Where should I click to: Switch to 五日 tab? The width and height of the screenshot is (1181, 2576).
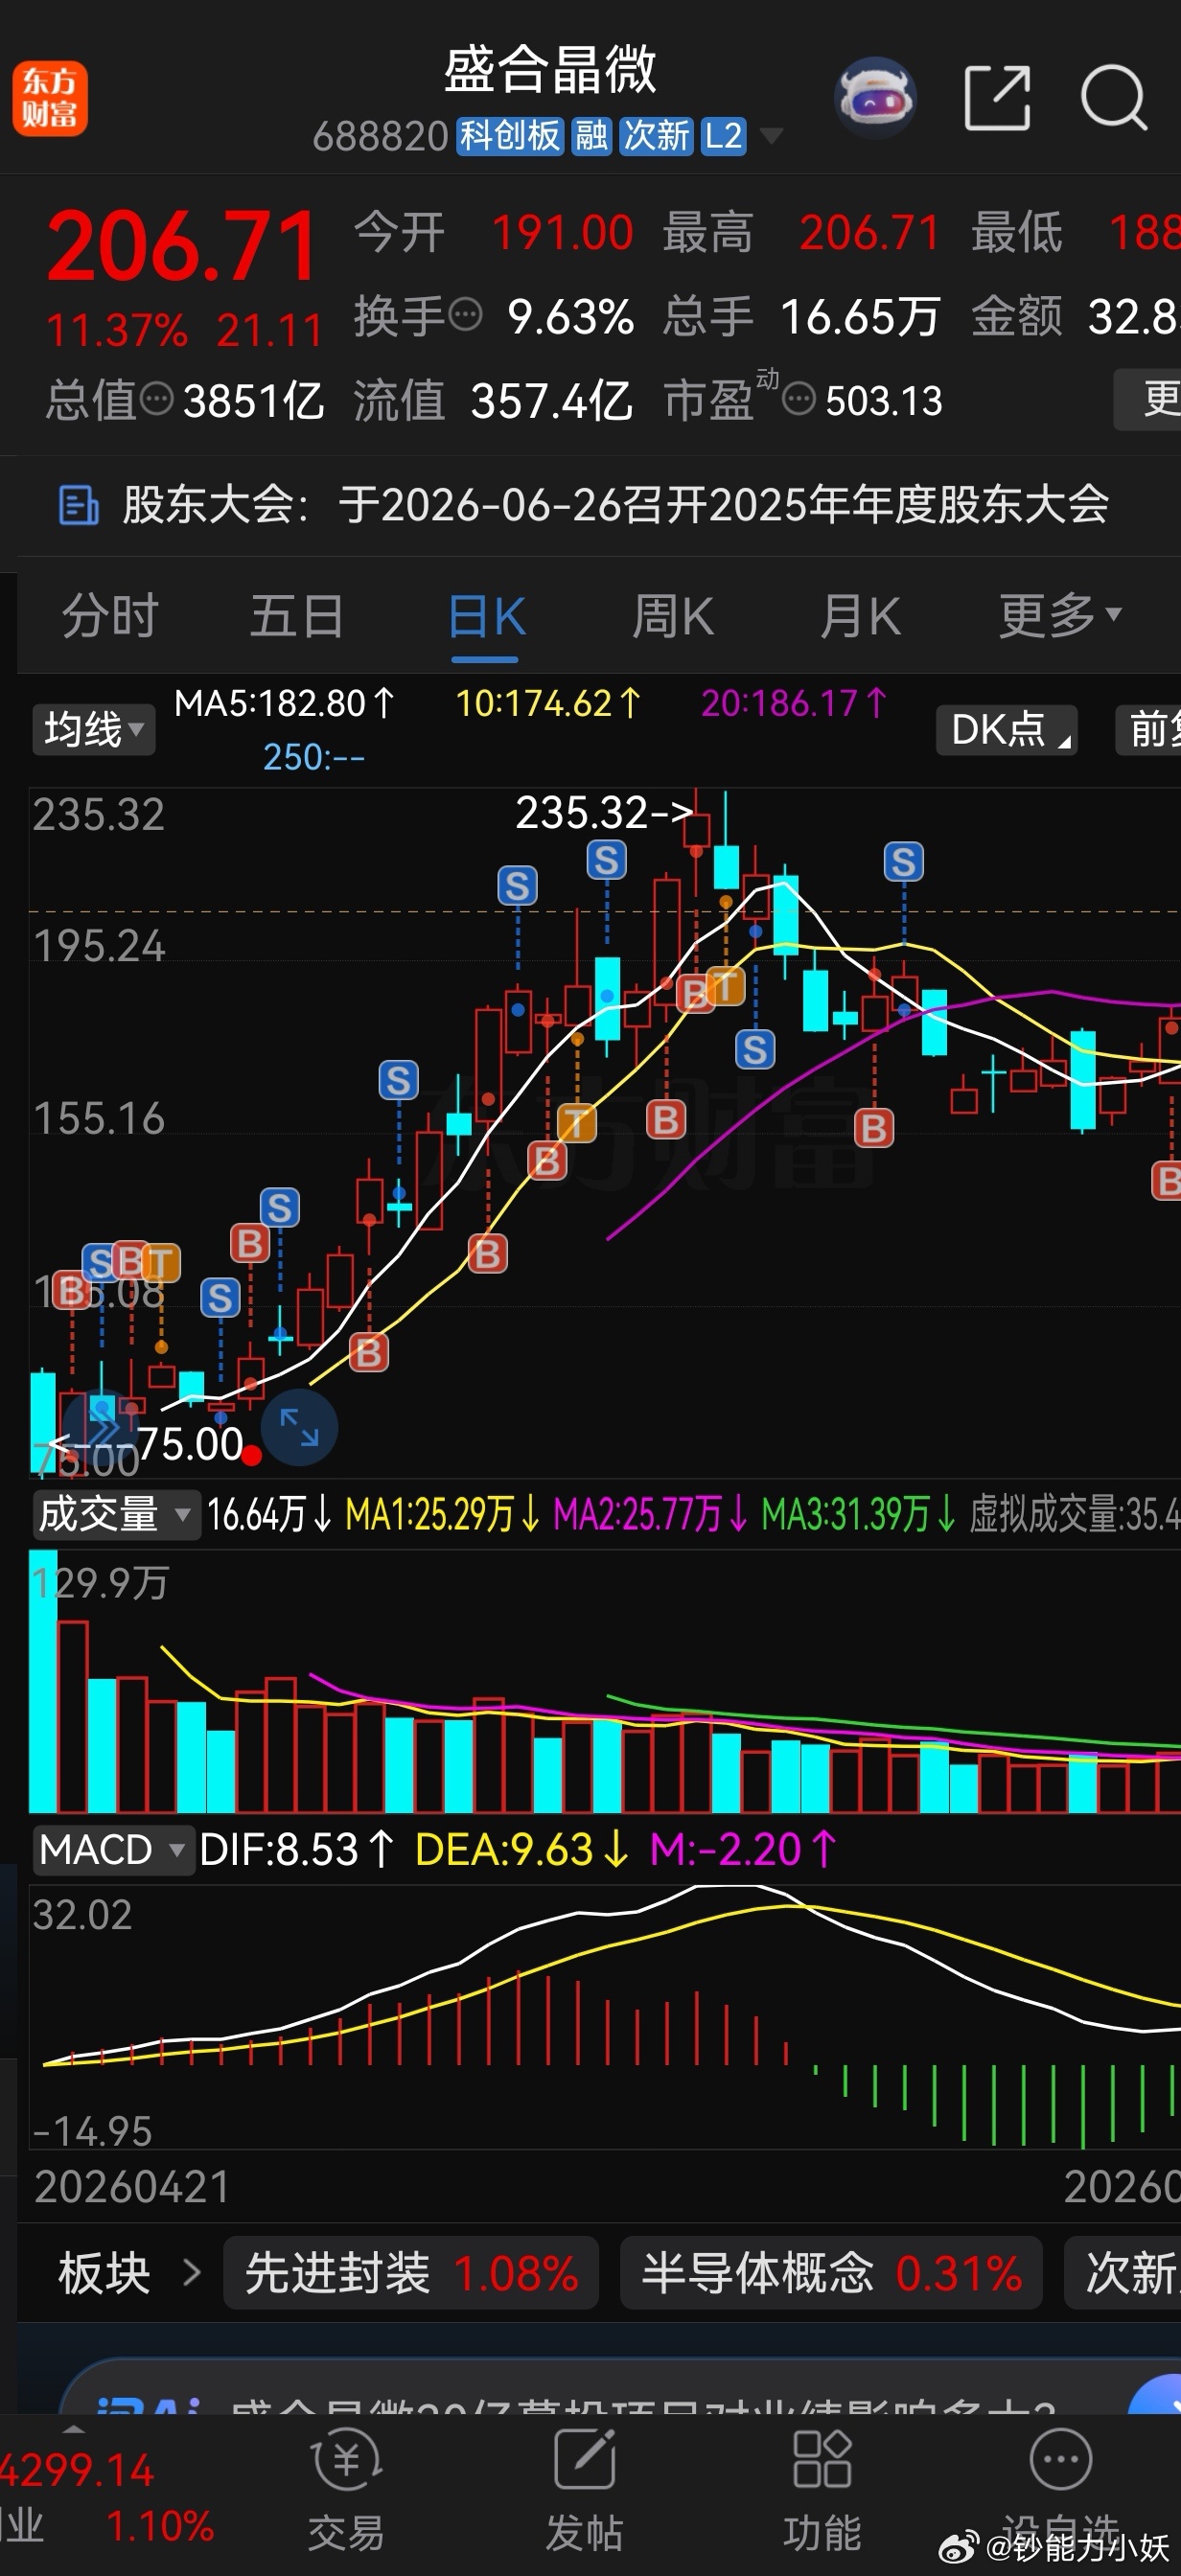click(297, 616)
